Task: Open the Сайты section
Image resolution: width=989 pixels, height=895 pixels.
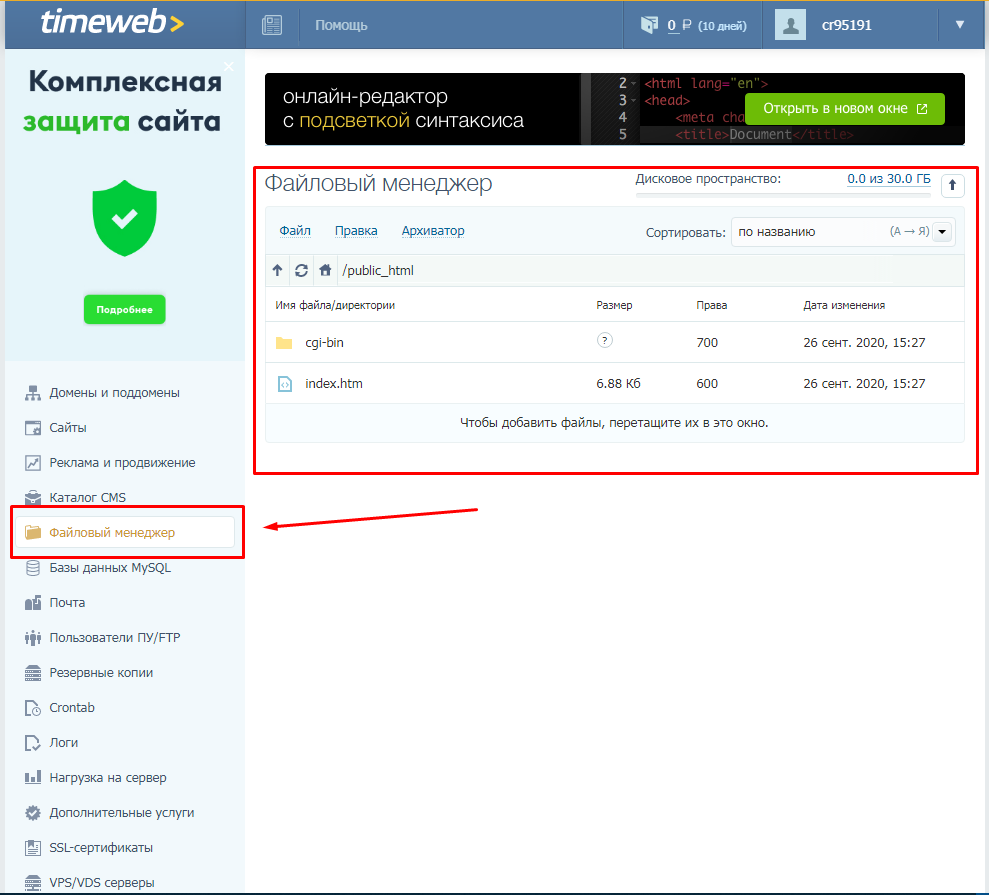Action: 67,428
